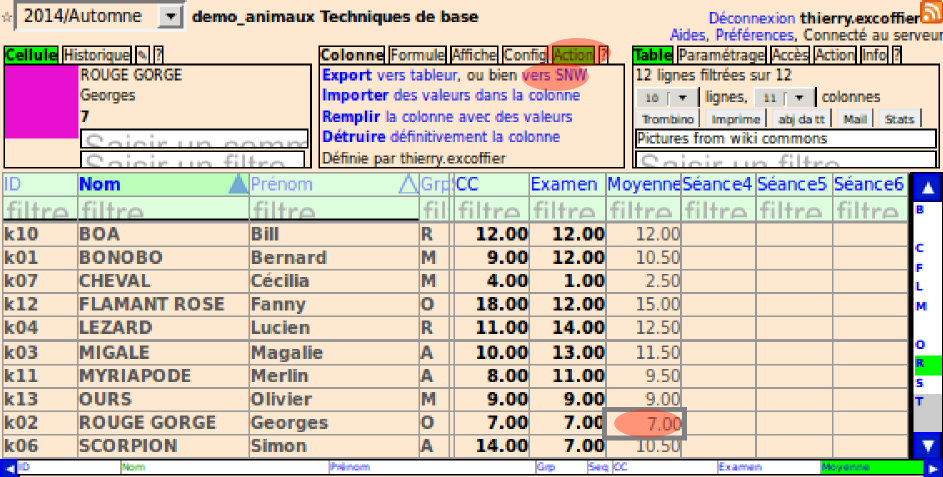Click the Nom column sort triangle
Screen dimensions: 943x477
(x=237, y=184)
